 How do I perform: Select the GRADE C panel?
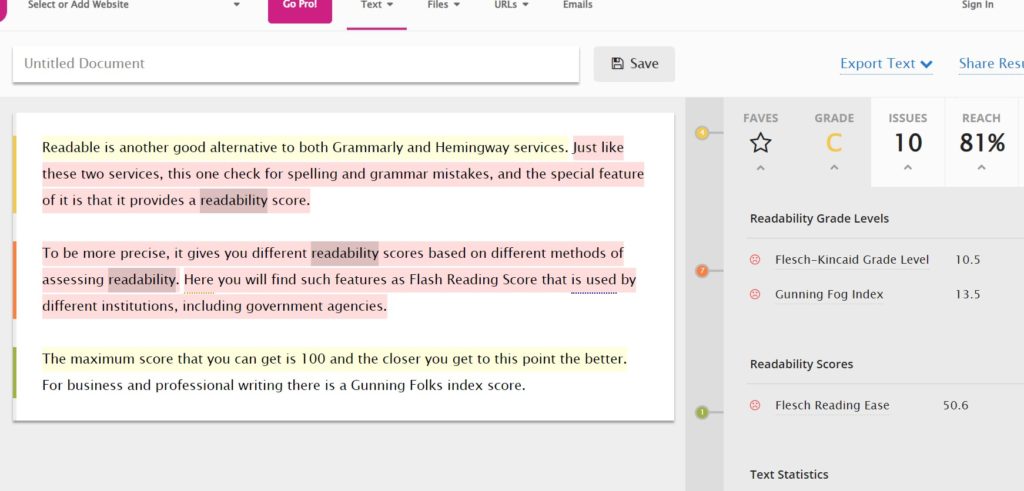pyautogui.click(x=834, y=142)
